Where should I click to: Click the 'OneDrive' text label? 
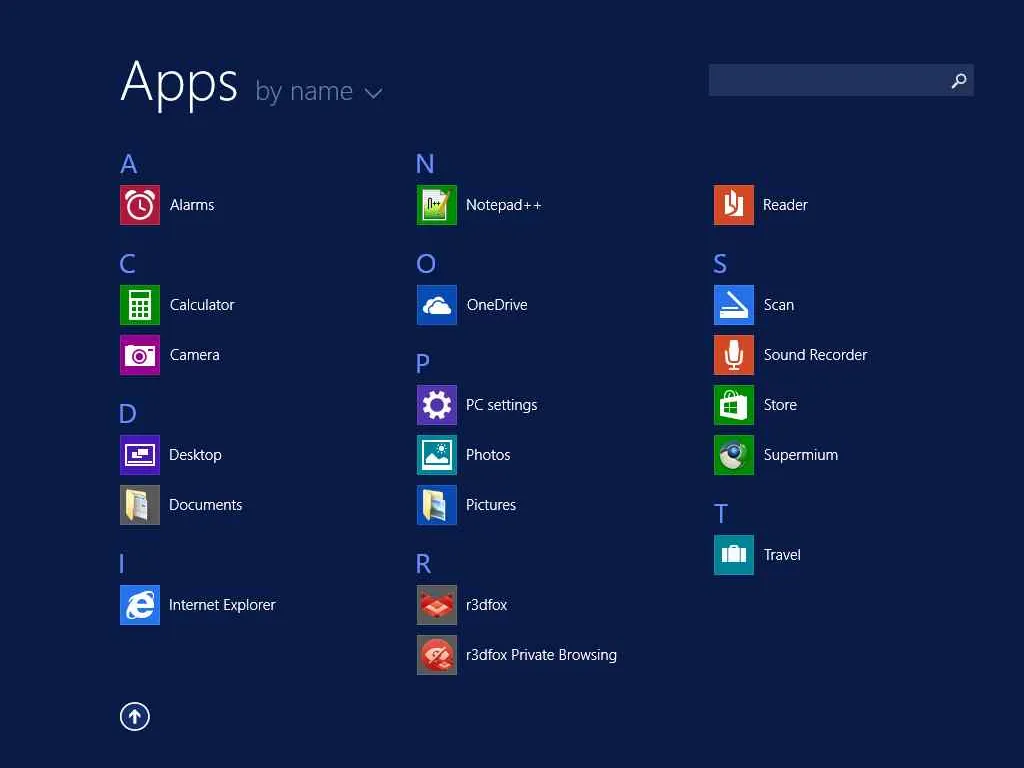coord(497,305)
